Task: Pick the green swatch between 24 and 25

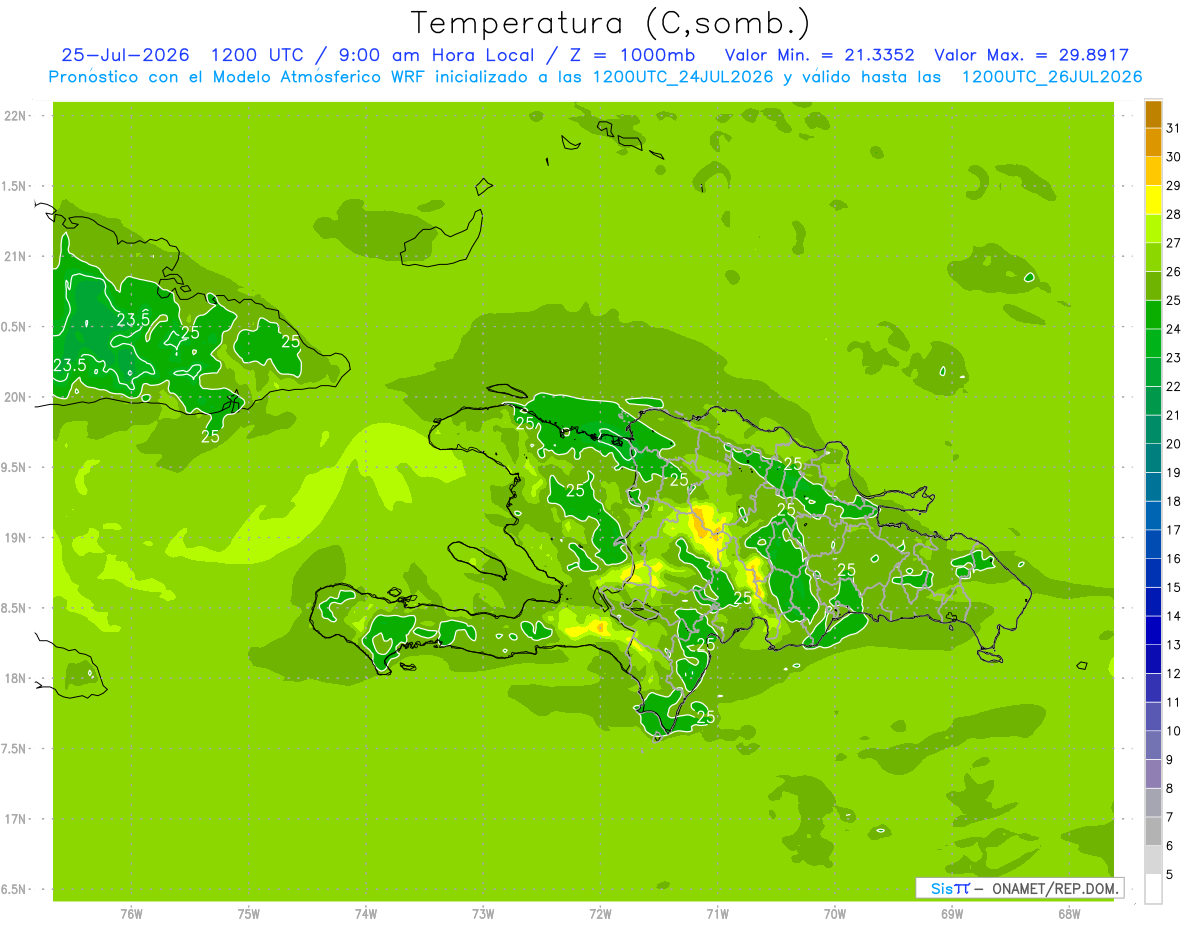Action: [1153, 315]
